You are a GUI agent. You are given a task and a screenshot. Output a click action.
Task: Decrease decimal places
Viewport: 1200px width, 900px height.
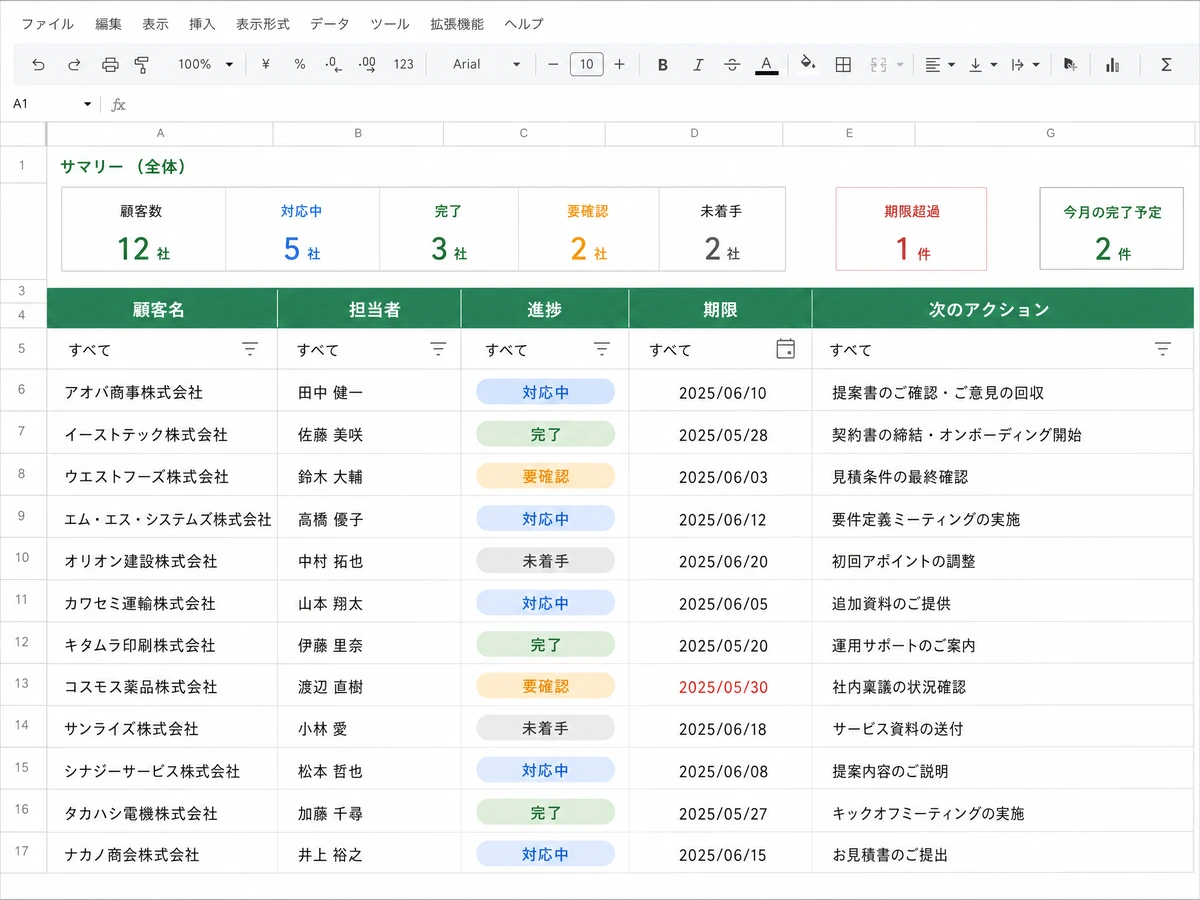click(x=334, y=64)
